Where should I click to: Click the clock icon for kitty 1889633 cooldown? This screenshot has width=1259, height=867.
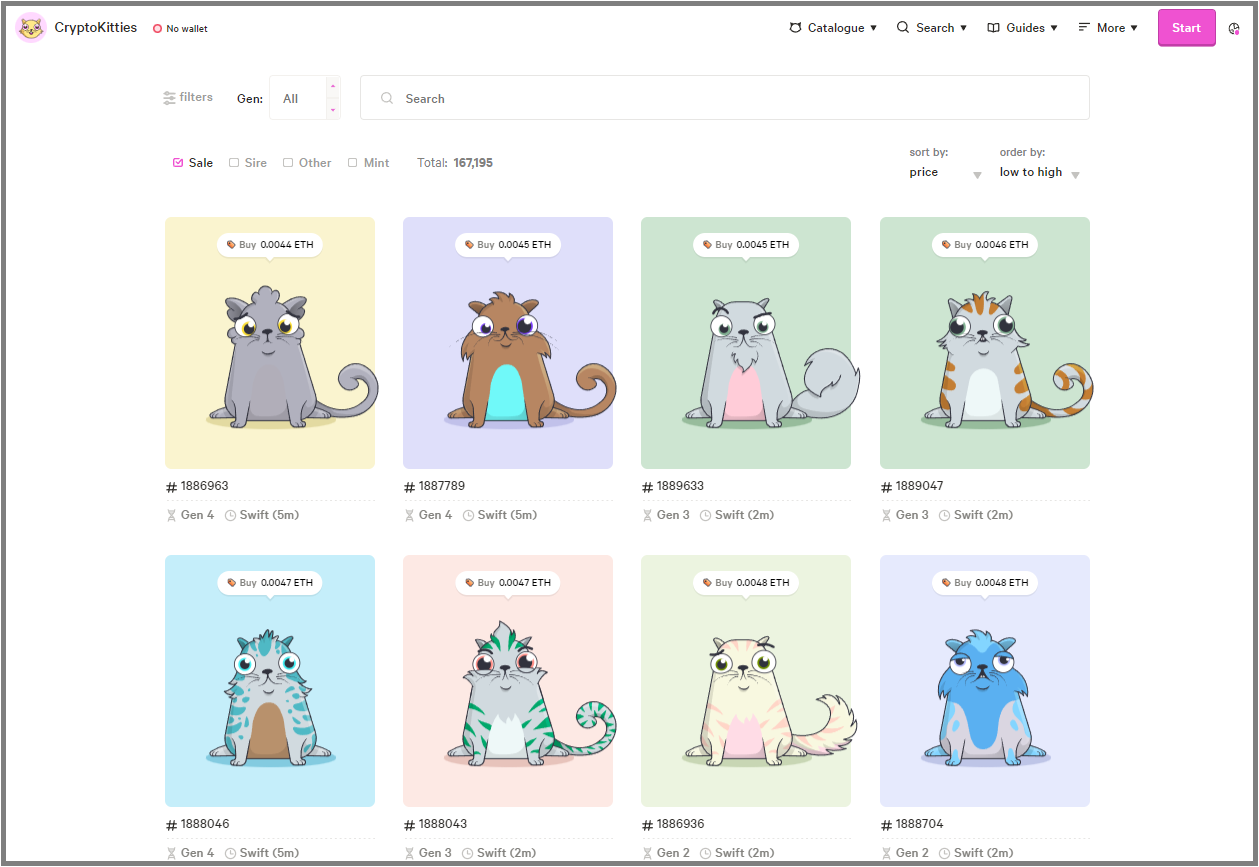coord(706,515)
